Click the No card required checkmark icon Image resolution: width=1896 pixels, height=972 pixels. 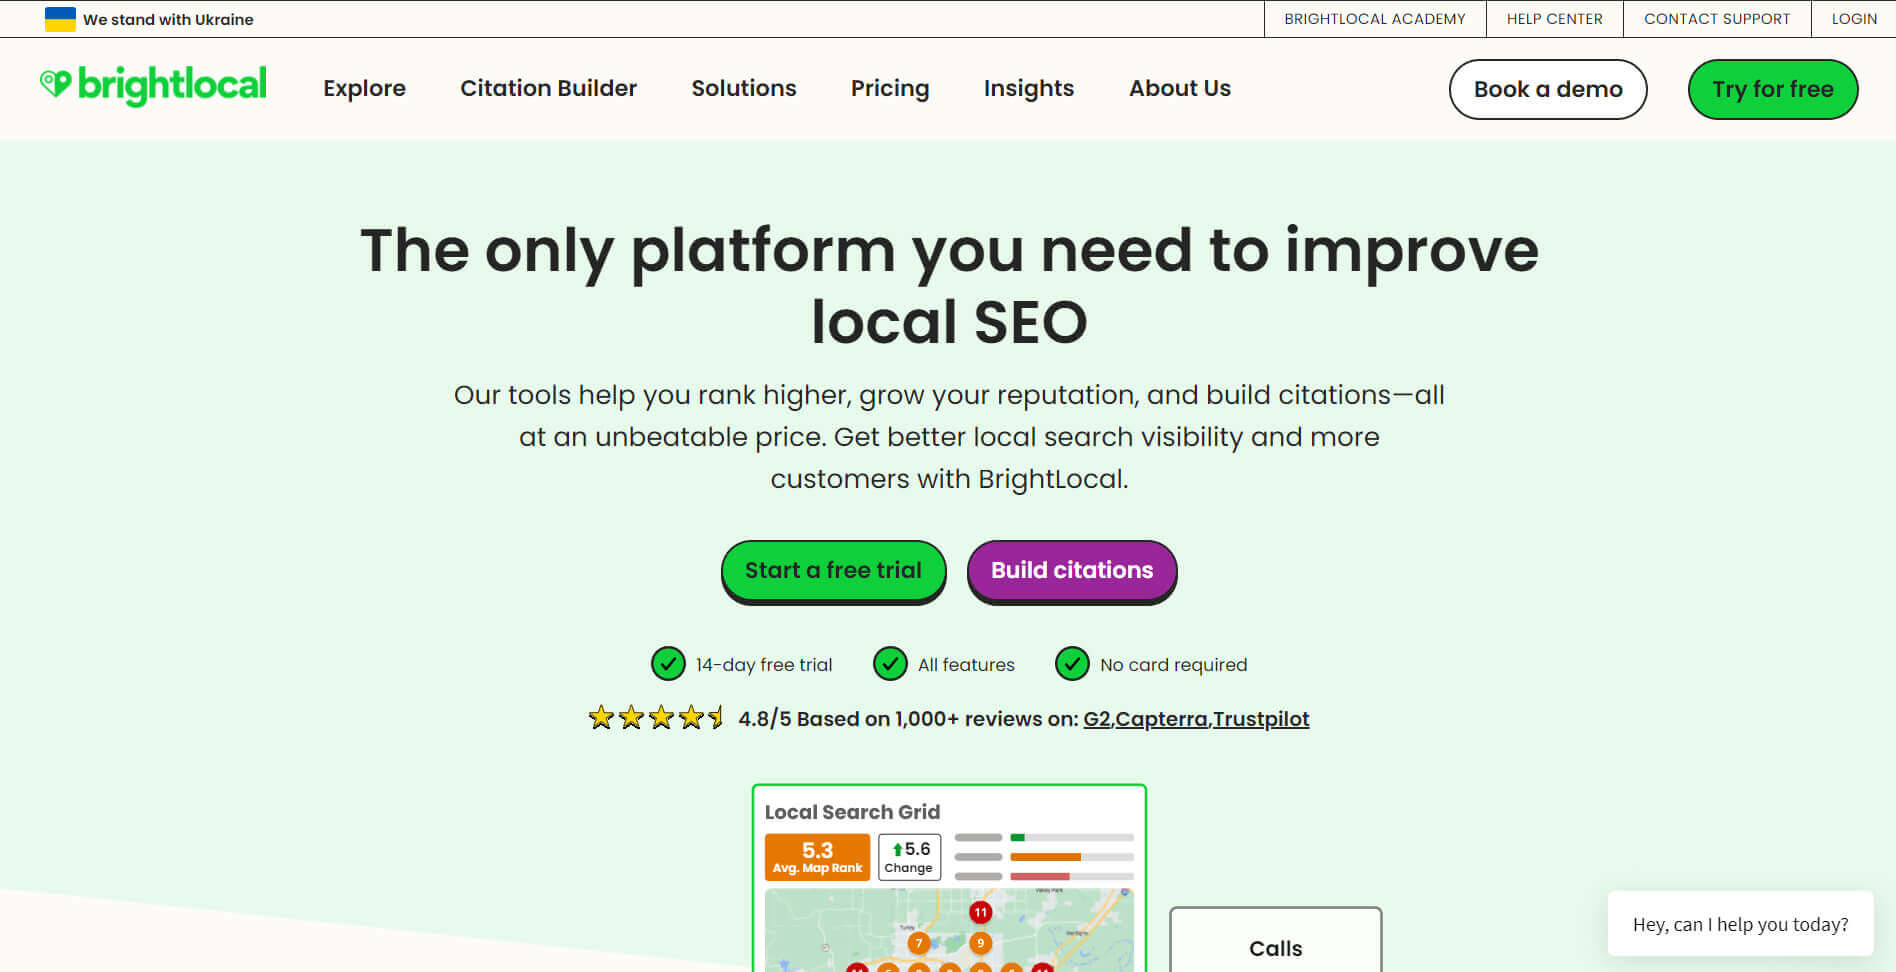(x=1072, y=663)
